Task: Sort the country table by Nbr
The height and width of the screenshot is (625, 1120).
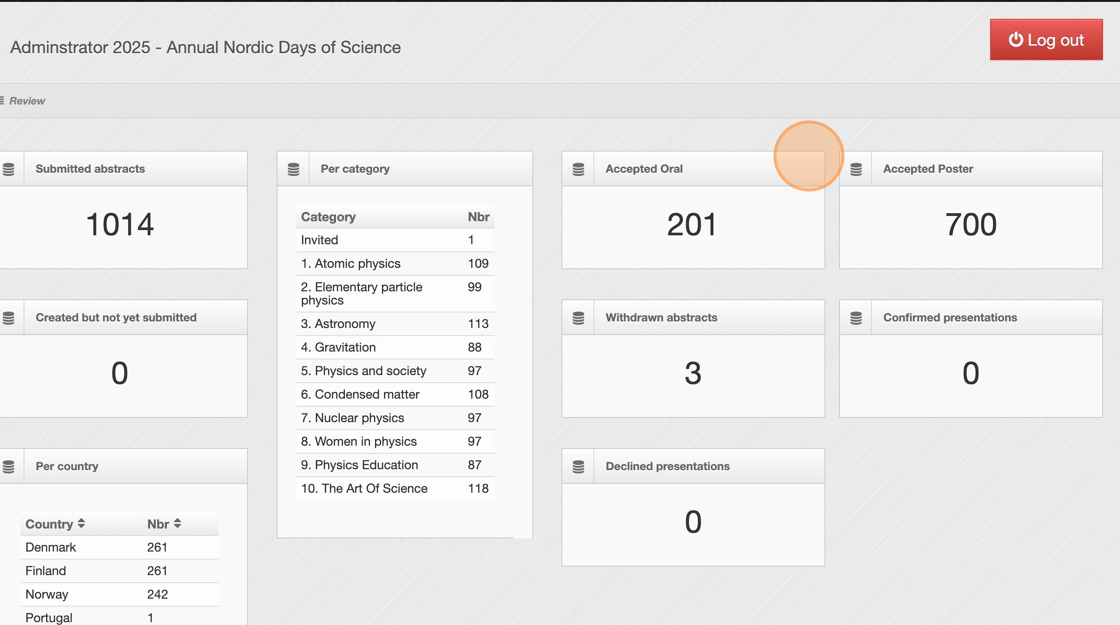Action: pyautogui.click(x=164, y=524)
